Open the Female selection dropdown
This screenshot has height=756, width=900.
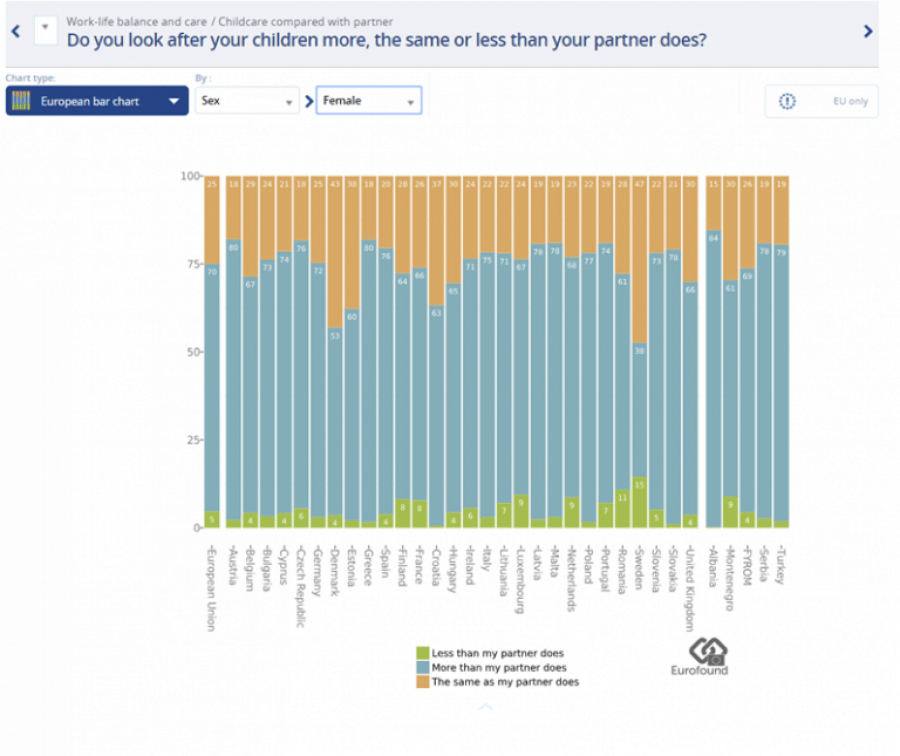pyautogui.click(x=368, y=101)
